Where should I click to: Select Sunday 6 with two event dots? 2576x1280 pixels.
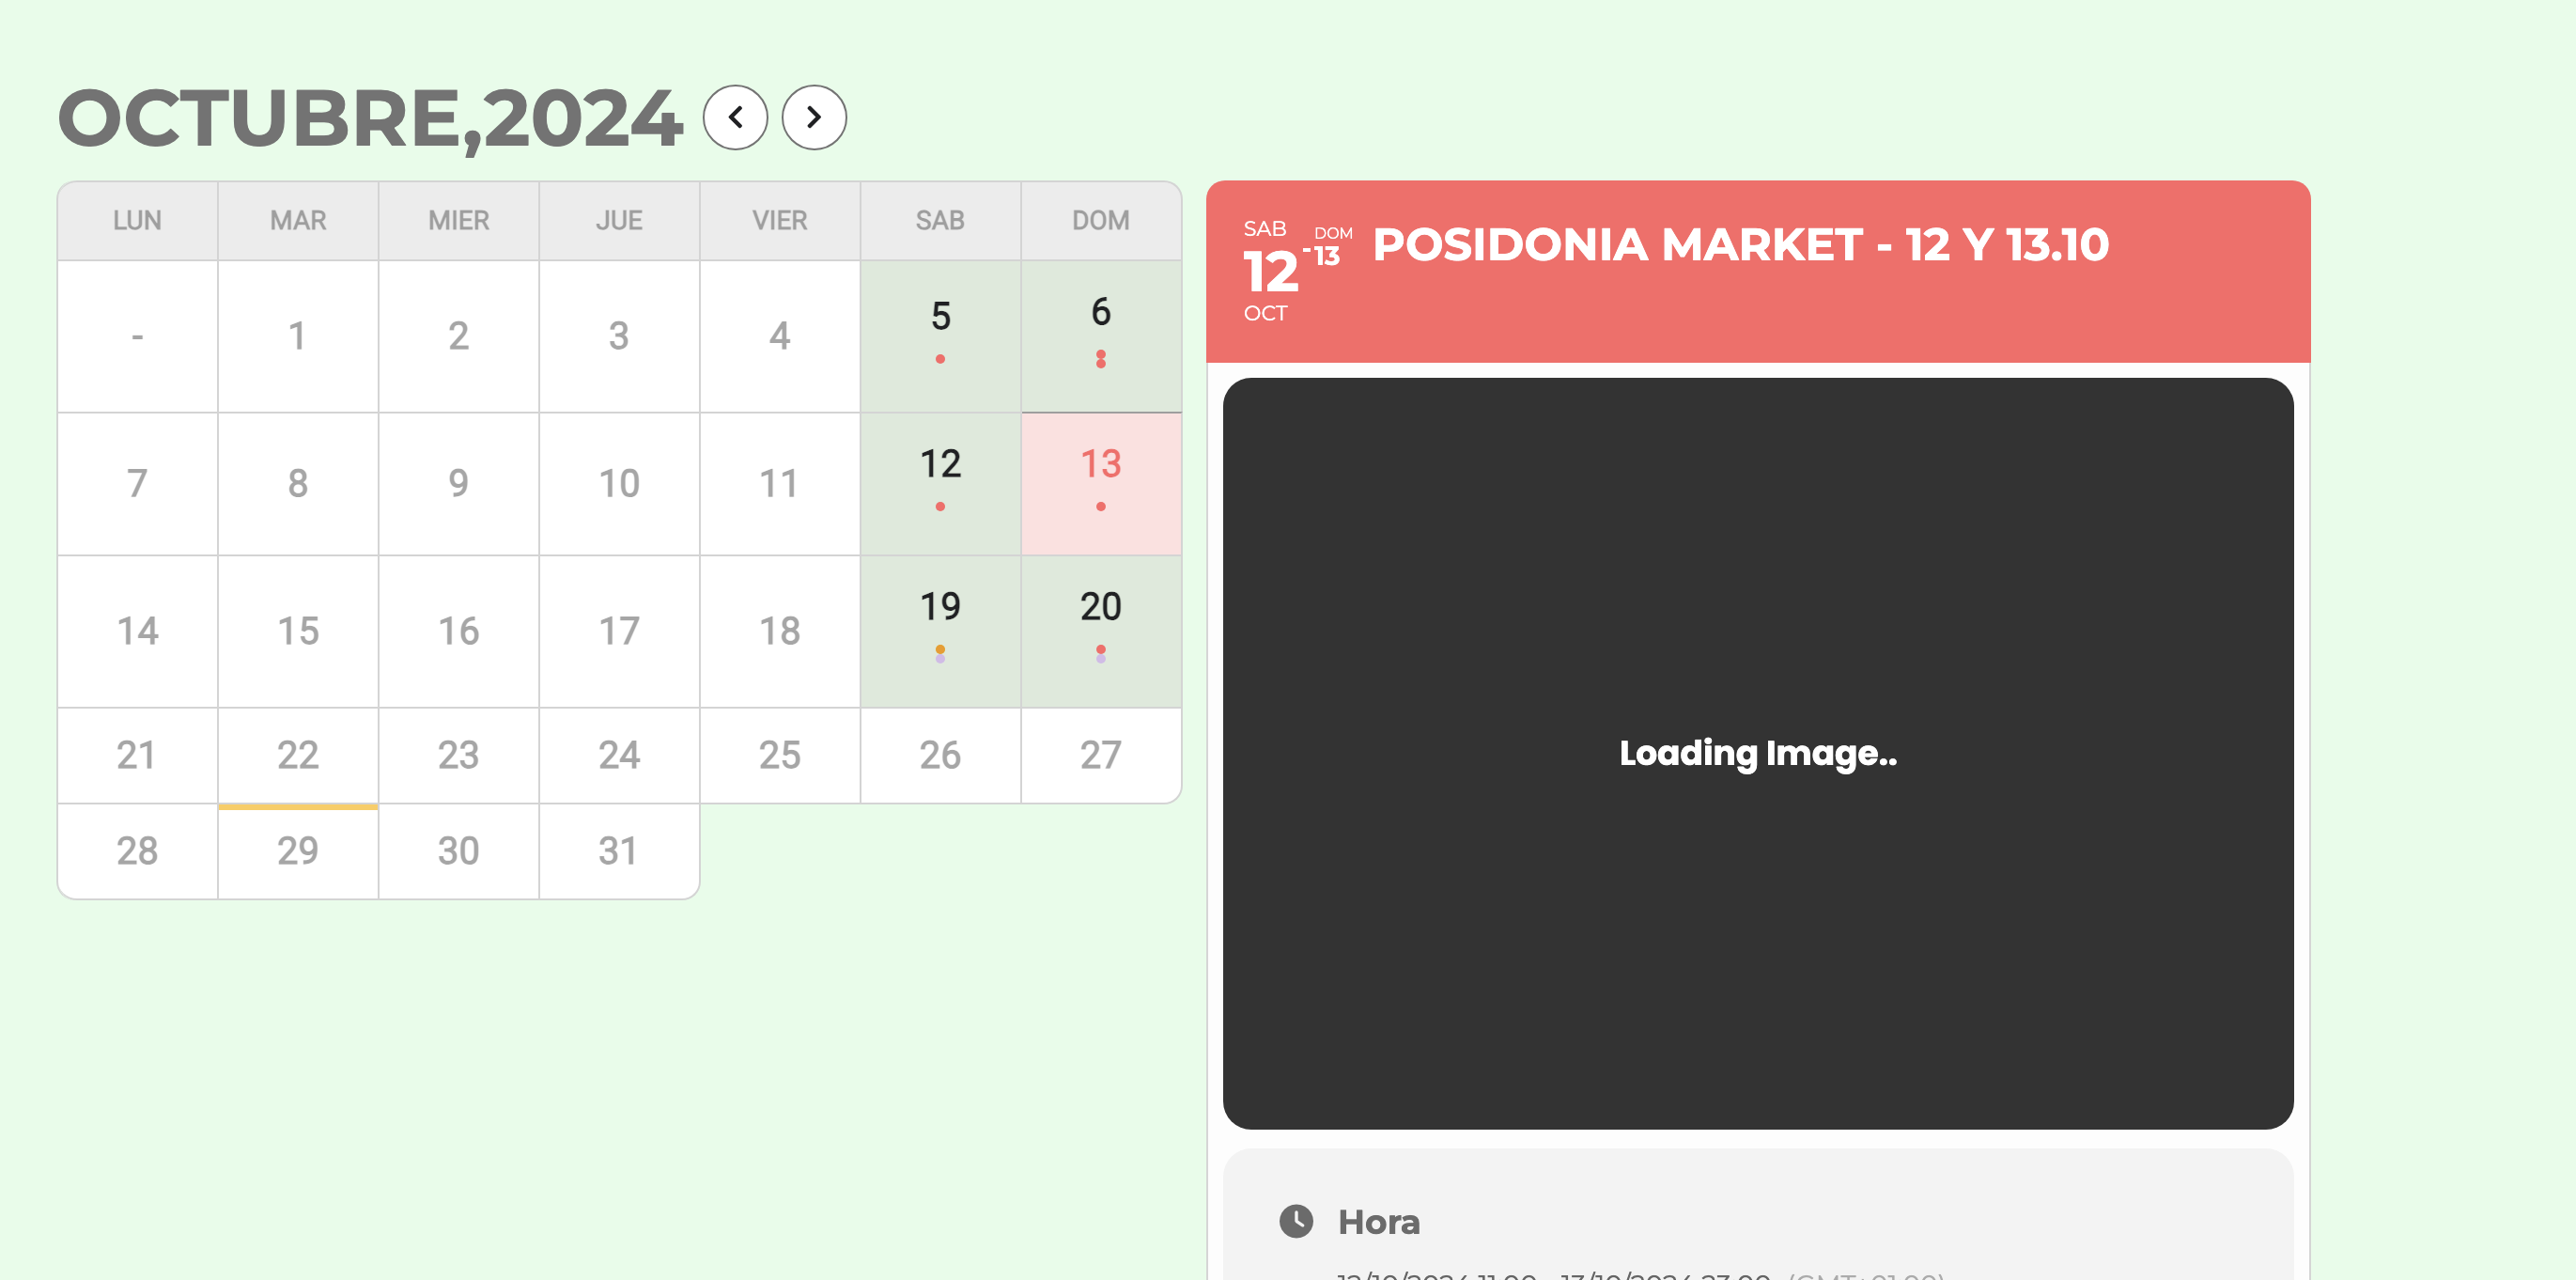point(1101,336)
